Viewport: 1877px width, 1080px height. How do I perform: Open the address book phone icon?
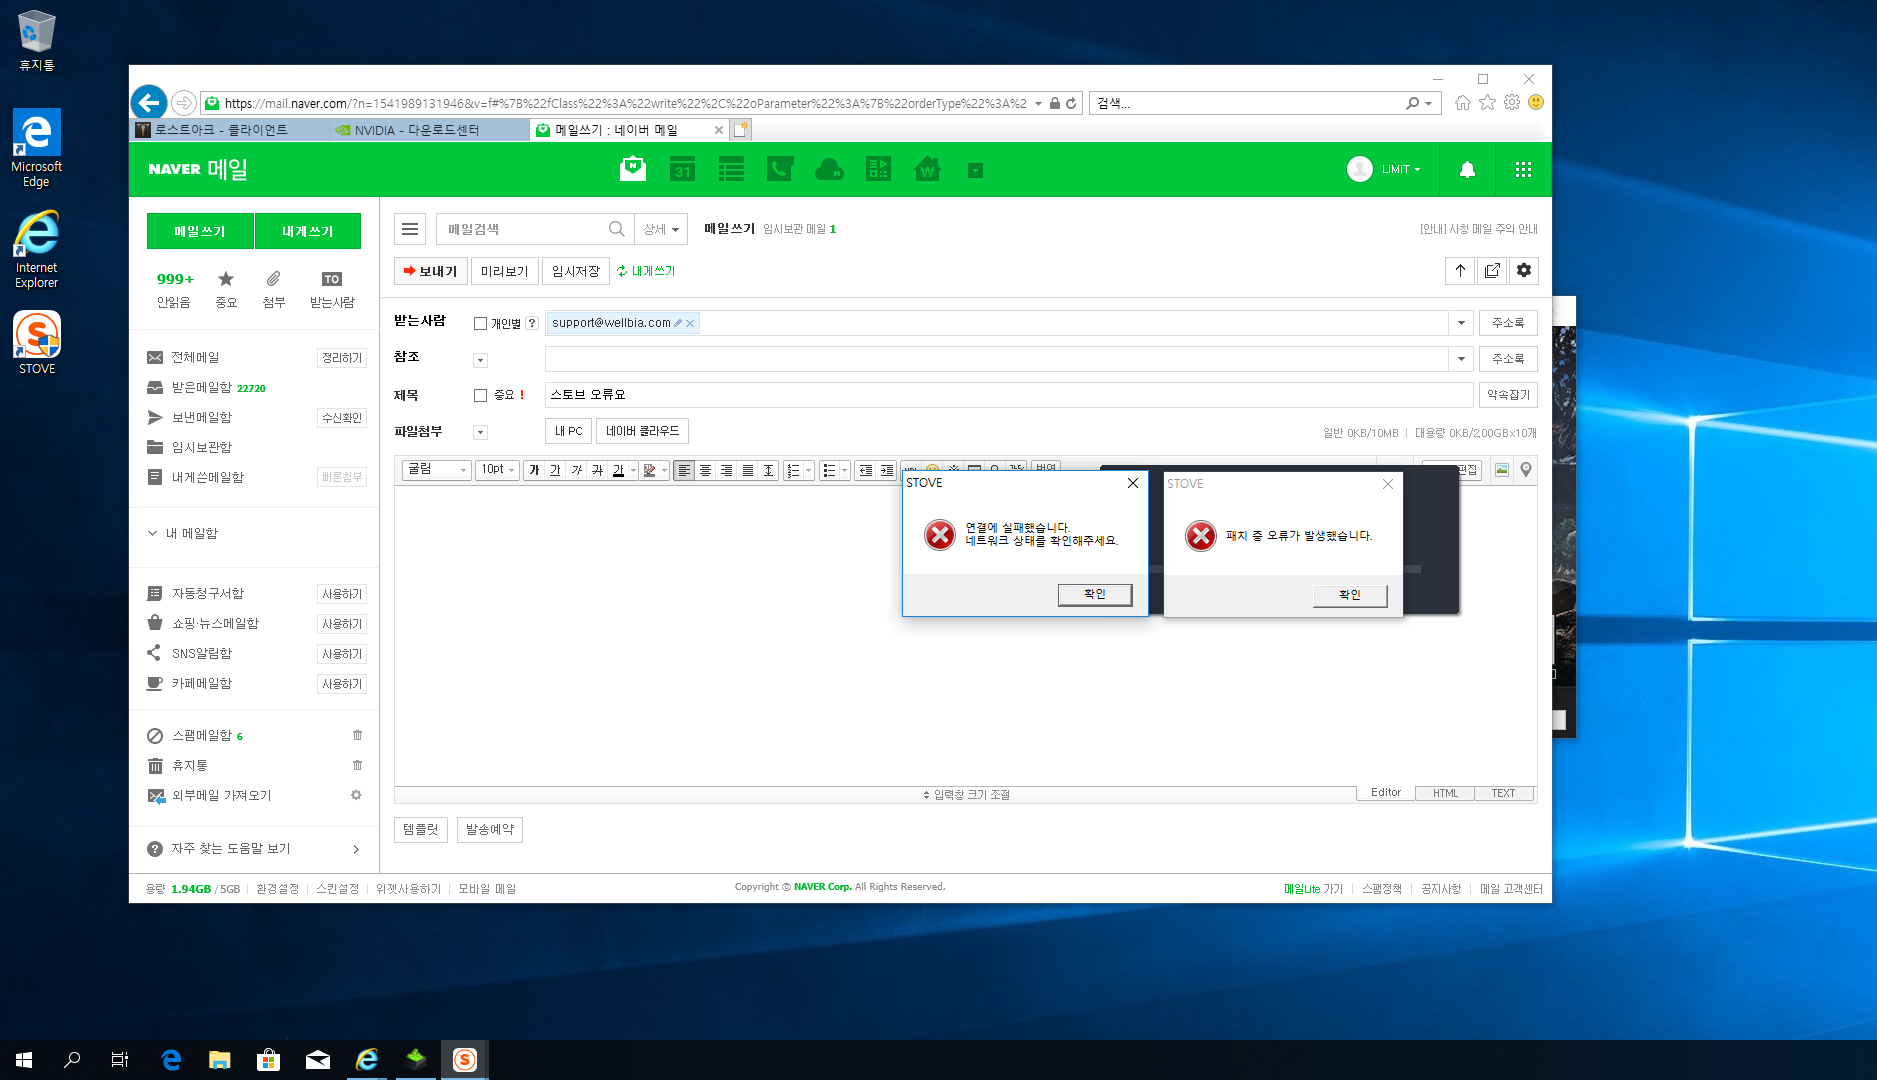(x=779, y=170)
